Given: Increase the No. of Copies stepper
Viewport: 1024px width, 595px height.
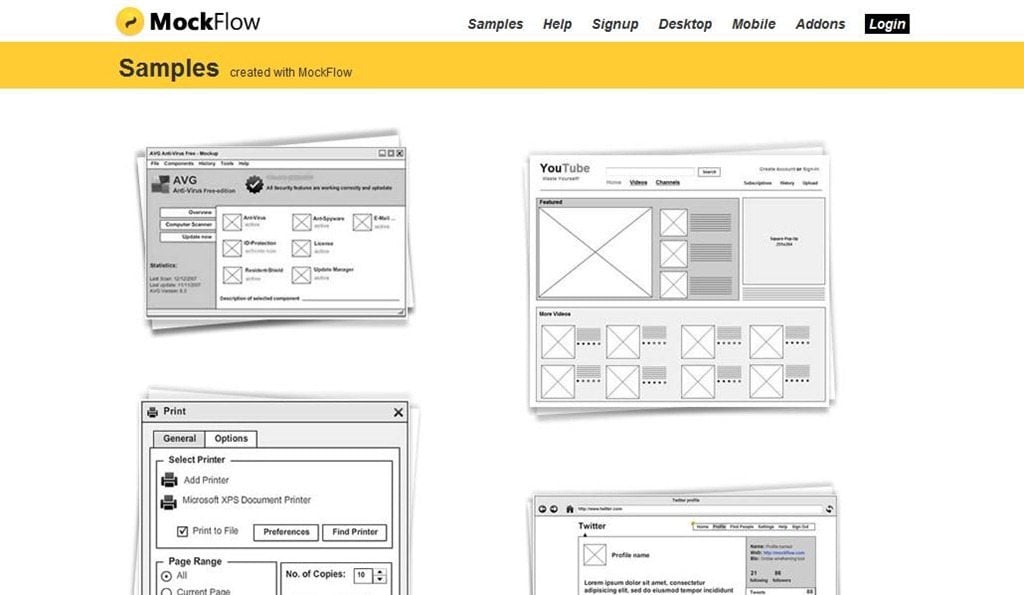Looking at the screenshot, I should pyautogui.click(x=380, y=571).
